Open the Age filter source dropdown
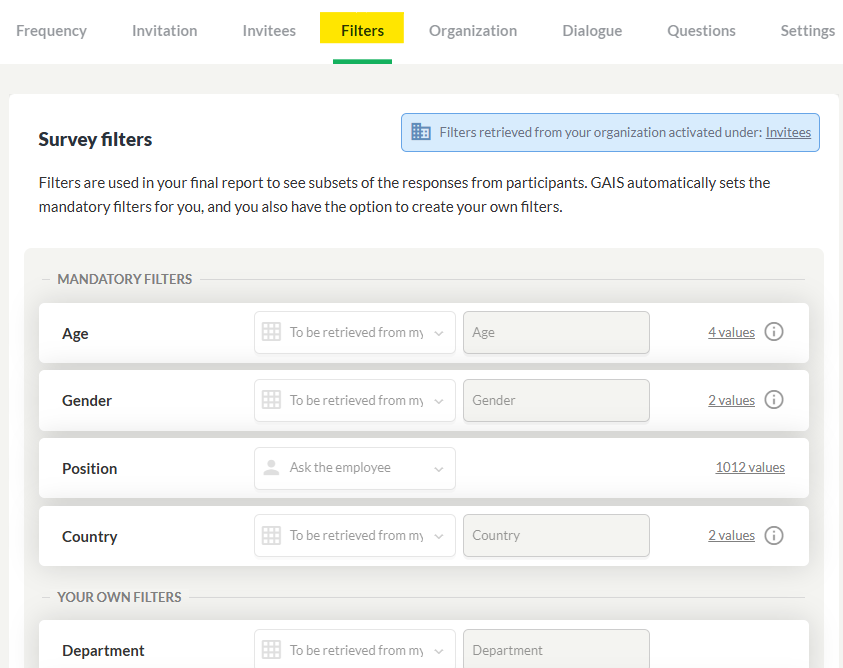This screenshot has width=843, height=668. (x=355, y=332)
